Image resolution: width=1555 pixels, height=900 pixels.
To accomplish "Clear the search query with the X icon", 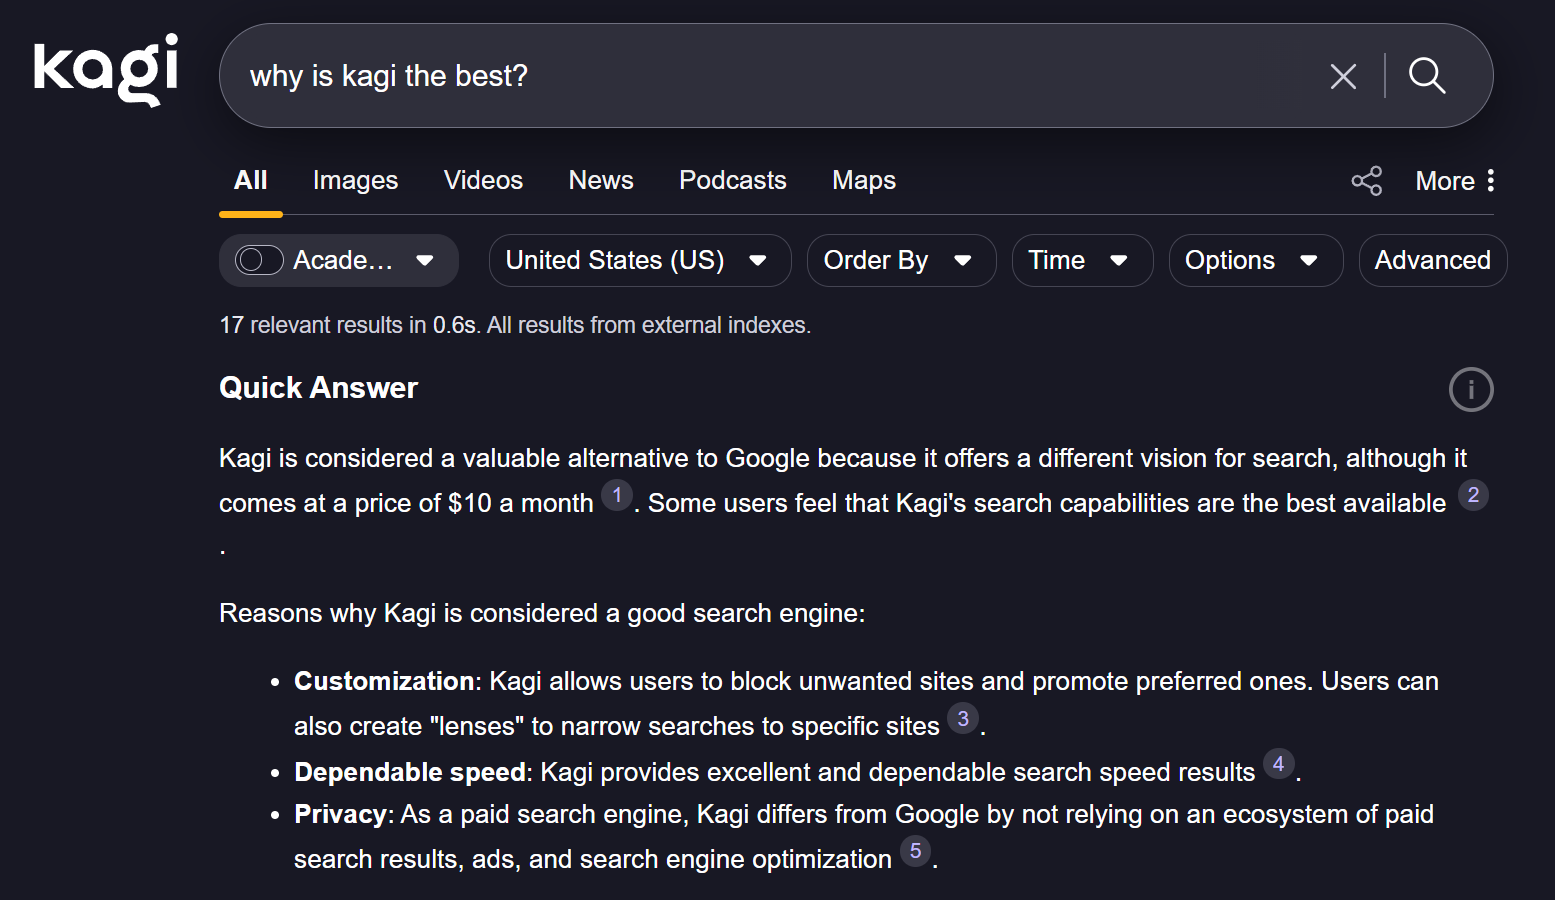I will click(x=1343, y=76).
